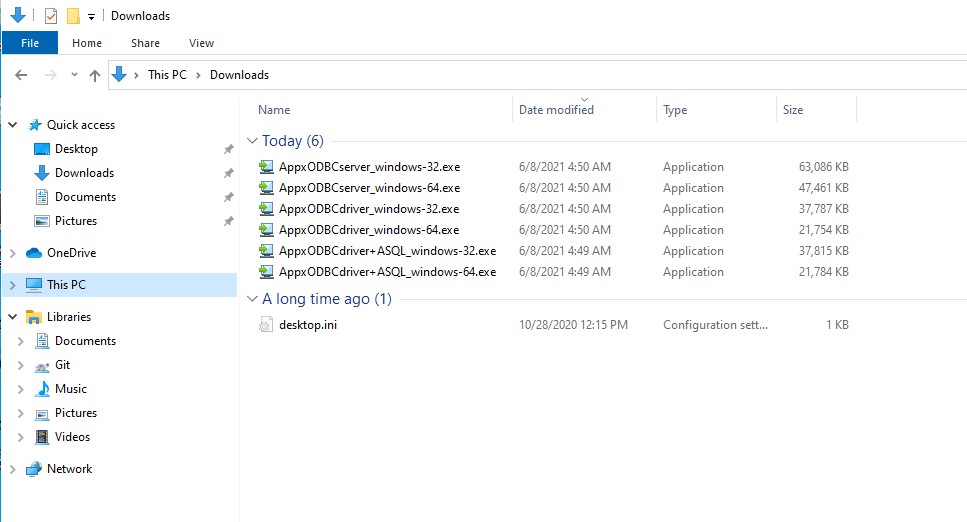
Task: Click the Downloads icon in the address bar
Action: pos(119,75)
